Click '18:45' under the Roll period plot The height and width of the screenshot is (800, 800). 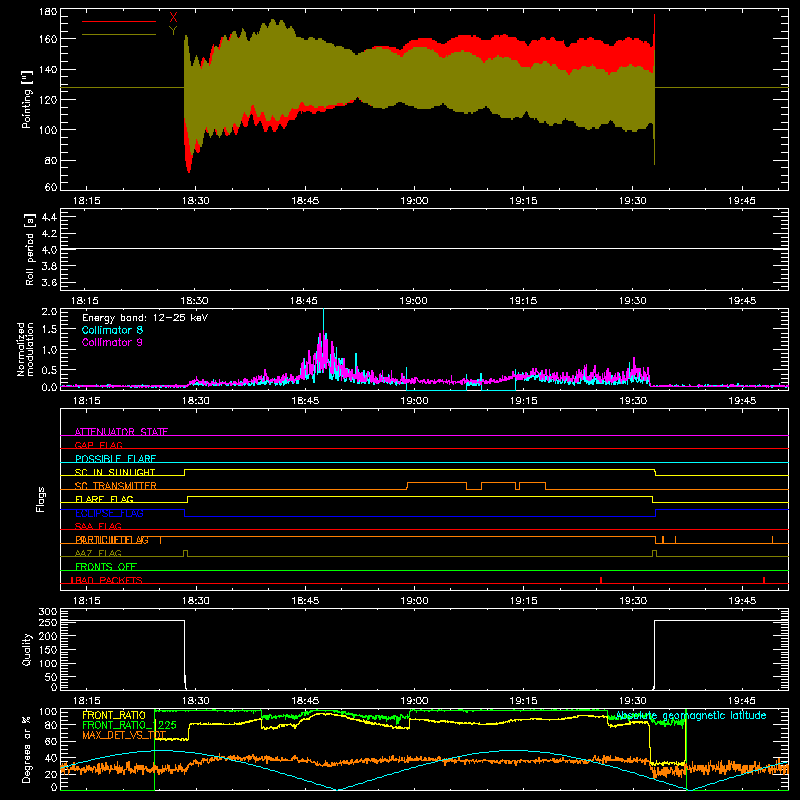304,301
